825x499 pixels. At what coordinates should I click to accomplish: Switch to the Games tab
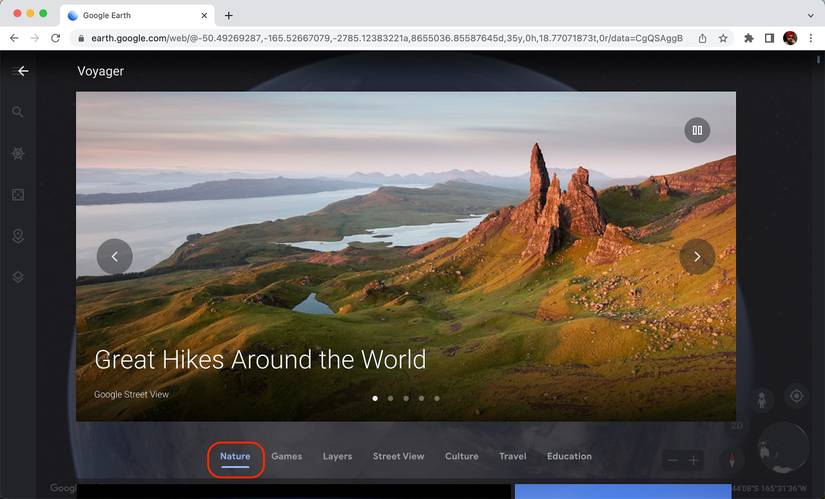tap(287, 456)
